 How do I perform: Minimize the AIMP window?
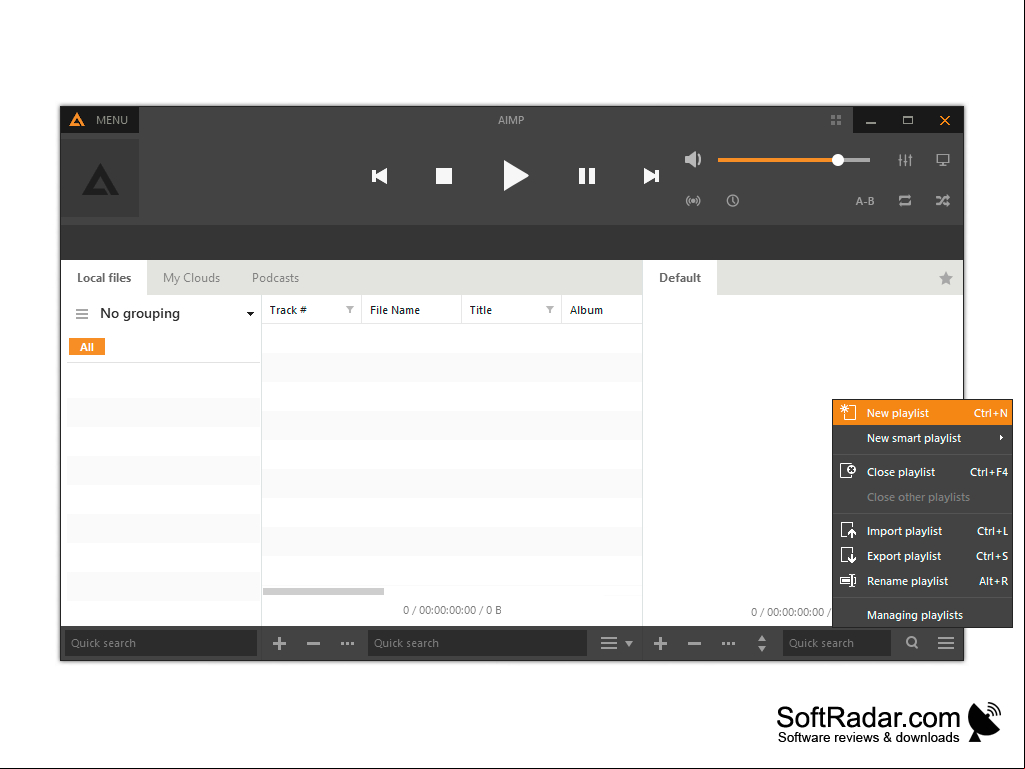871,121
